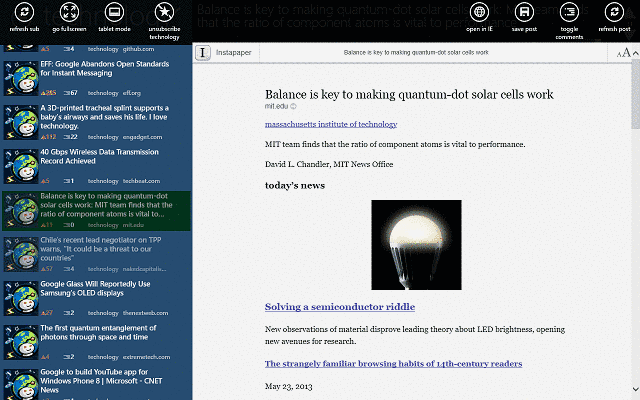The width and height of the screenshot is (640, 400).
Task: Open post in IE
Action: (x=480, y=12)
